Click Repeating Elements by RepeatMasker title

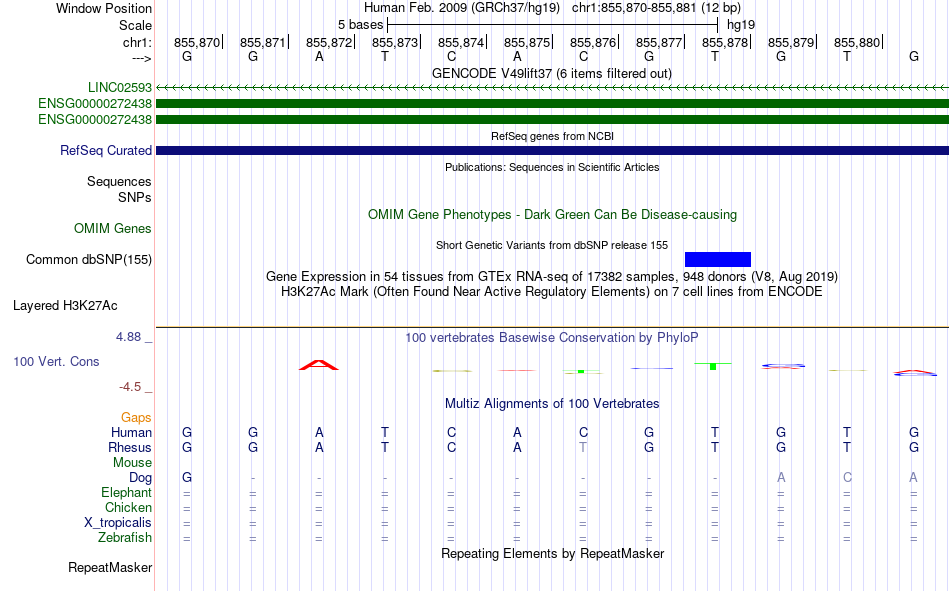(x=552, y=553)
